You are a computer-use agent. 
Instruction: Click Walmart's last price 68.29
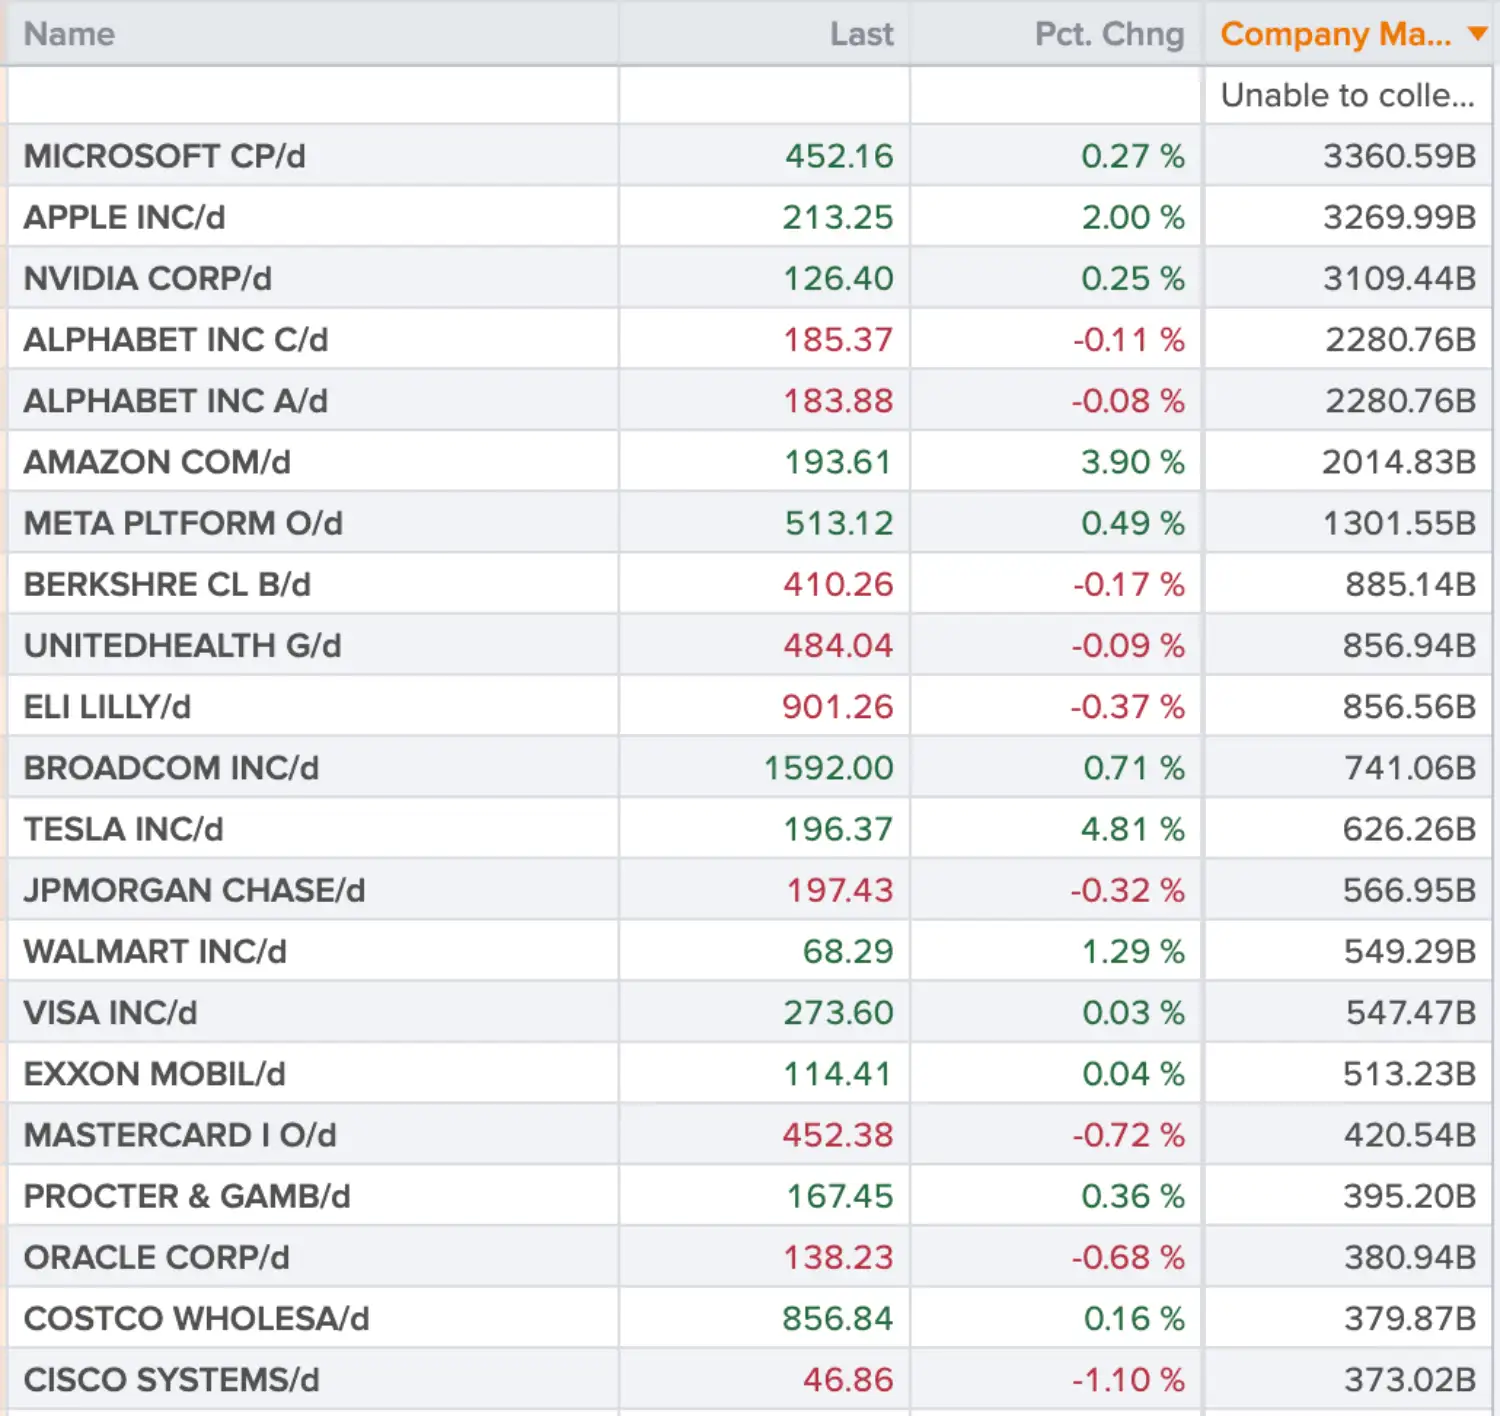(x=848, y=951)
